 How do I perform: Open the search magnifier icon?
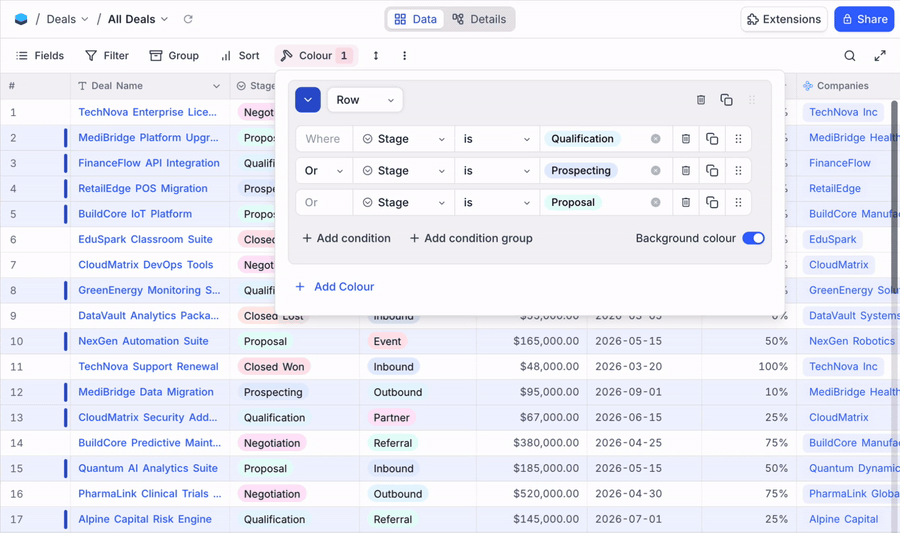click(849, 56)
